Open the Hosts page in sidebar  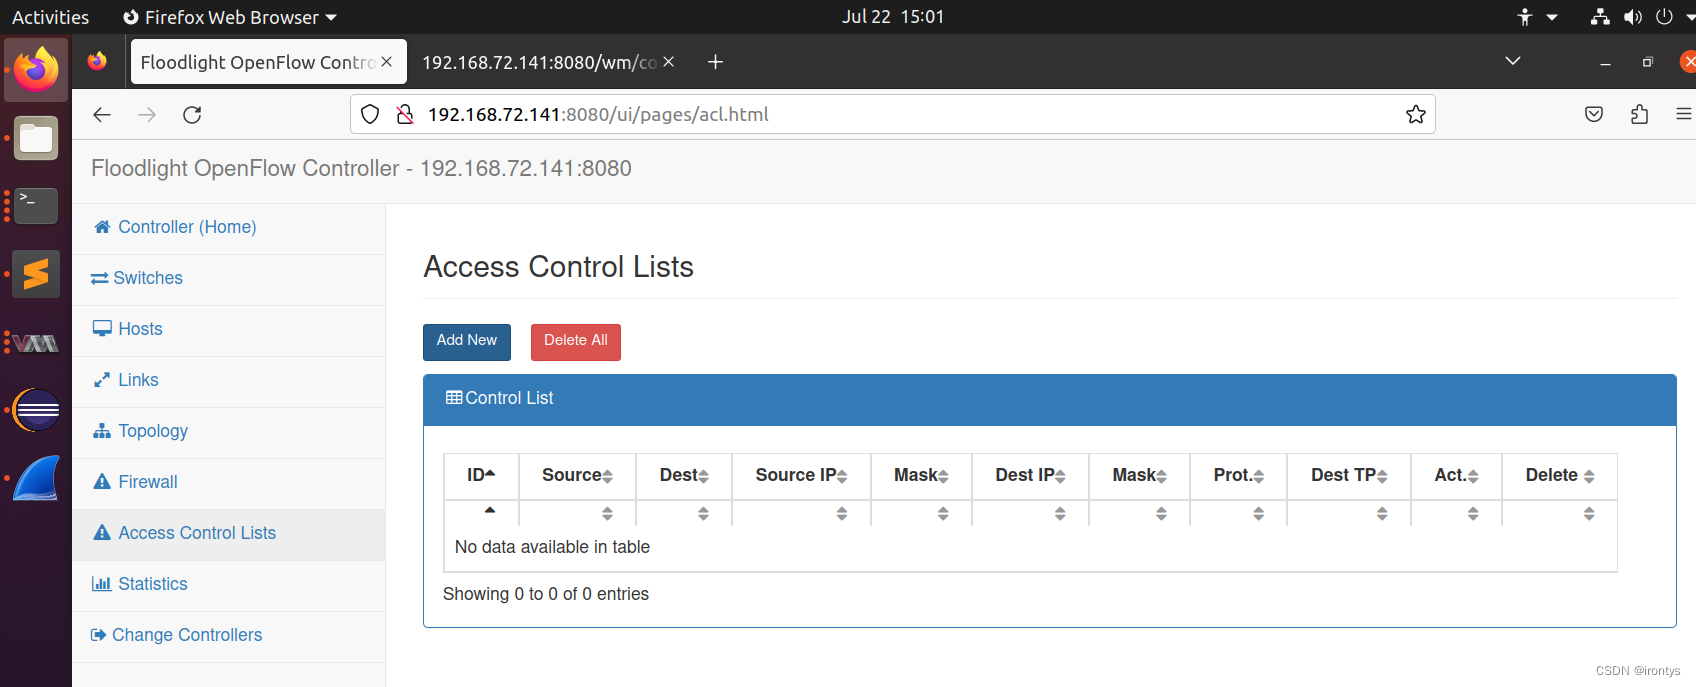click(140, 329)
